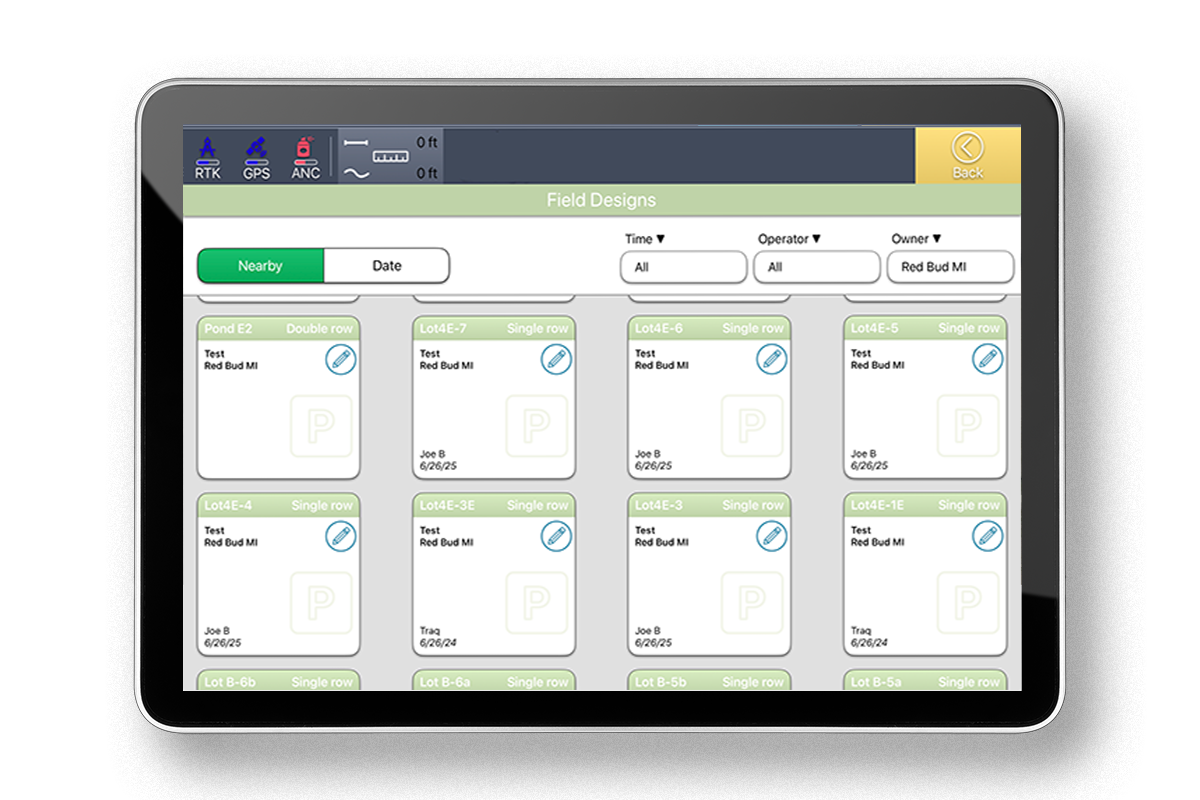1200x800 pixels.
Task: Click the 6/26/24 date on Lot4E-1E card
Action: point(869,643)
